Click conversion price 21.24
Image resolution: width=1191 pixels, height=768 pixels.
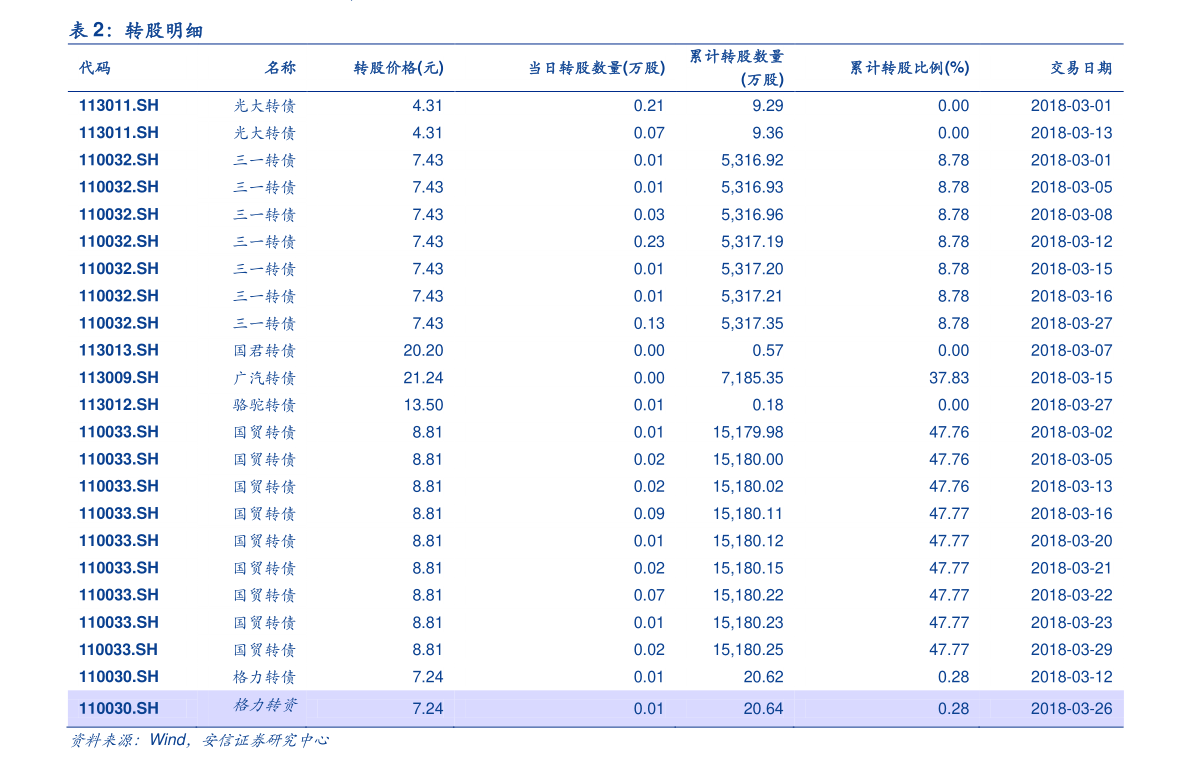coord(423,378)
